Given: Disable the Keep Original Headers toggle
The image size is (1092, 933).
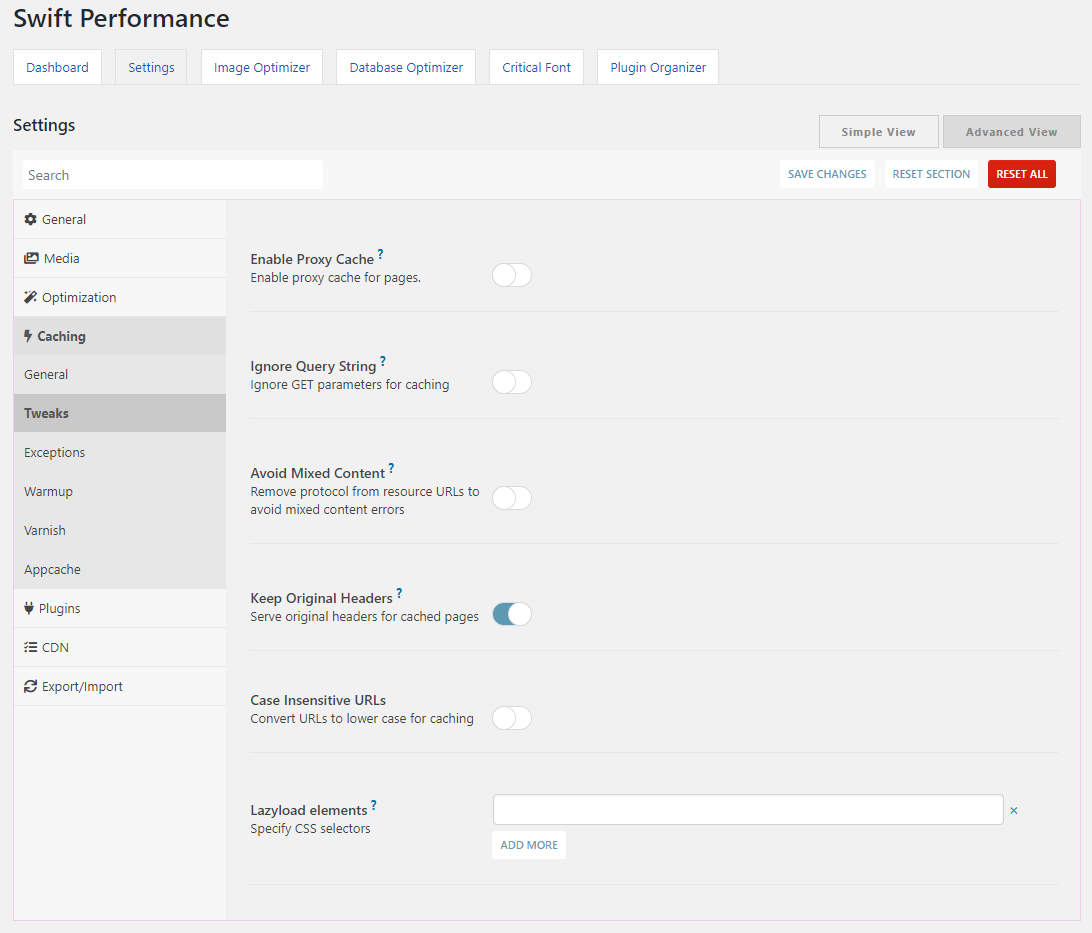Looking at the screenshot, I should click(x=512, y=614).
